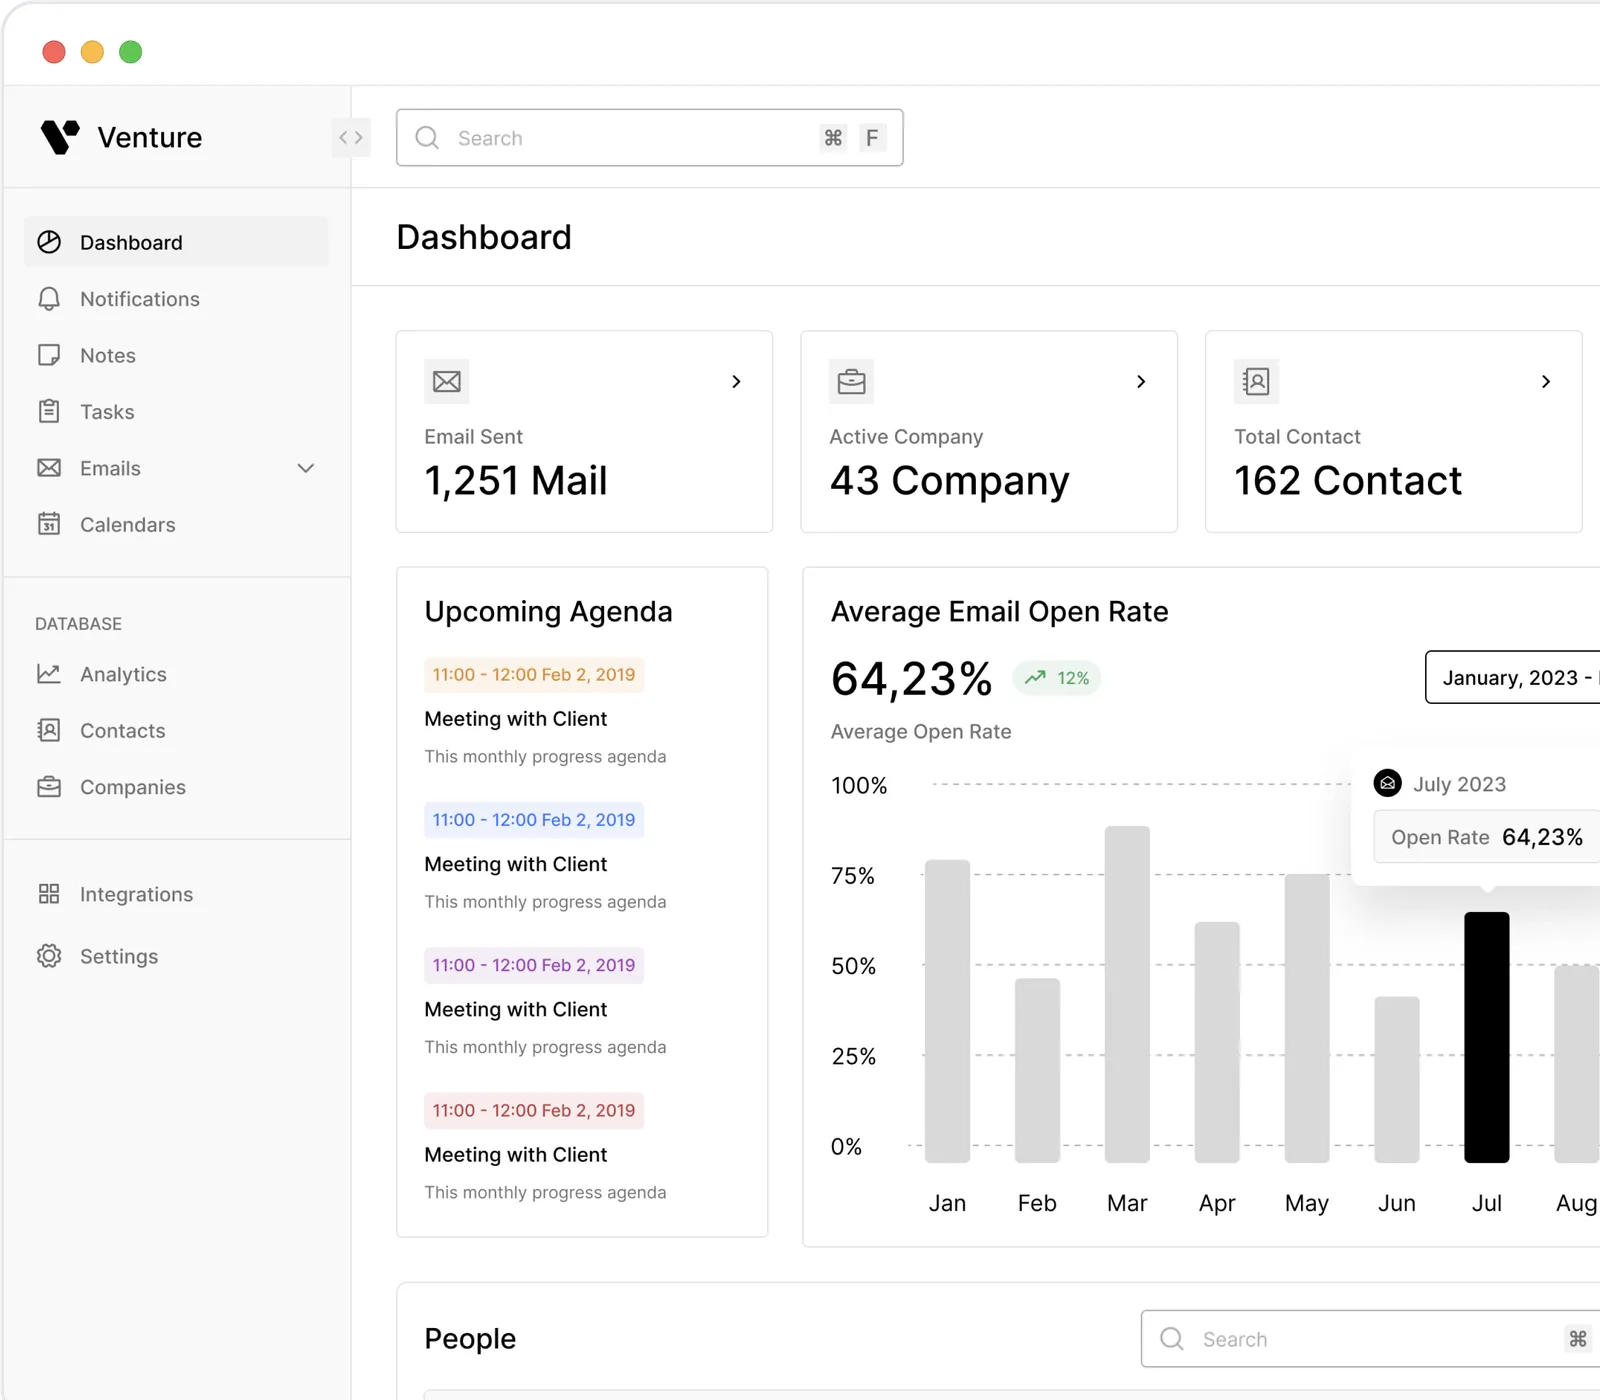The width and height of the screenshot is (1600, 1400).
Task: Click the Tasks clipboard icon
Action: (x=49, y=411)
